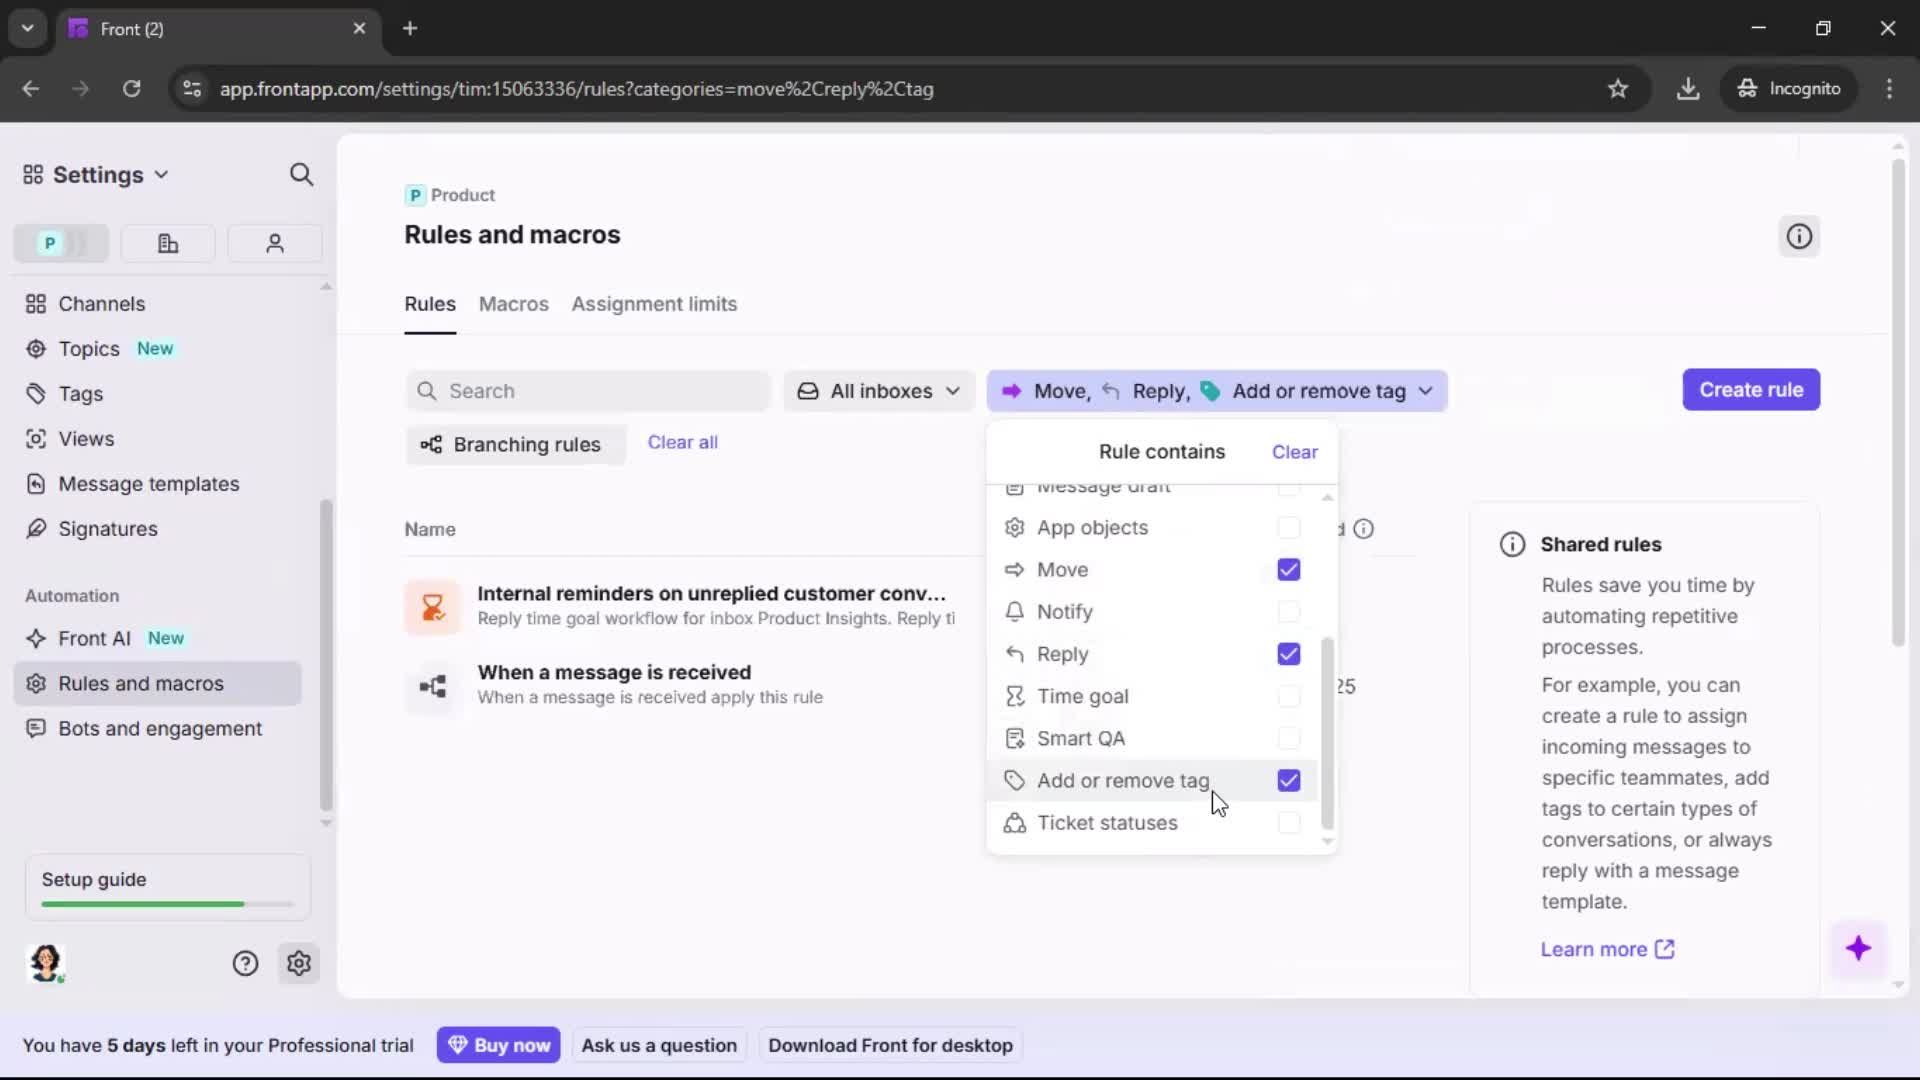Open Message templates settings
This screenshot has width=1920, height=1080.
click(148, 484)
